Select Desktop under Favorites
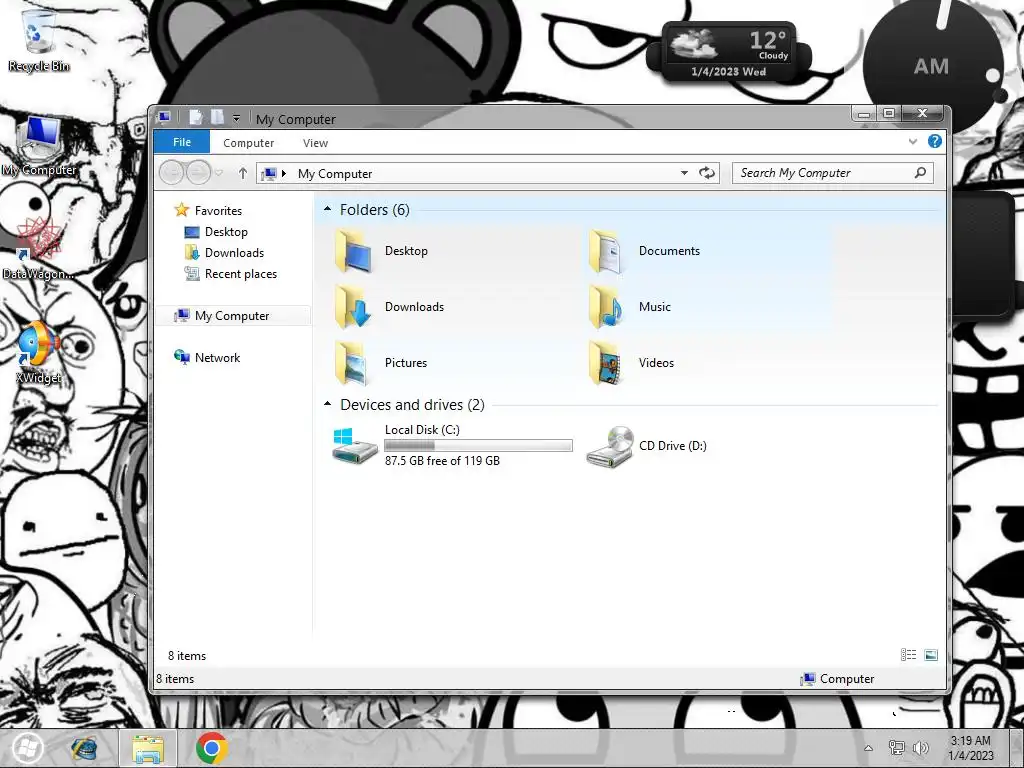This screenshot has height=768, width=1024. click(226, 232)
